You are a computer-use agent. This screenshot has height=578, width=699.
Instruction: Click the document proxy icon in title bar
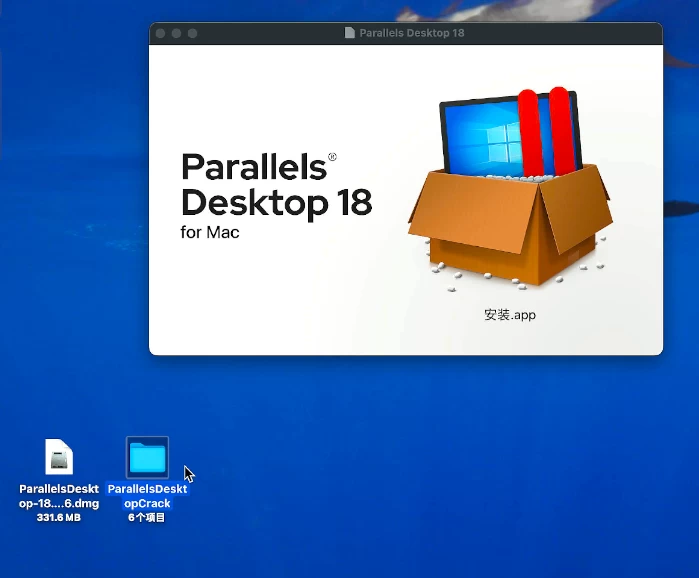tap(350, 33)
